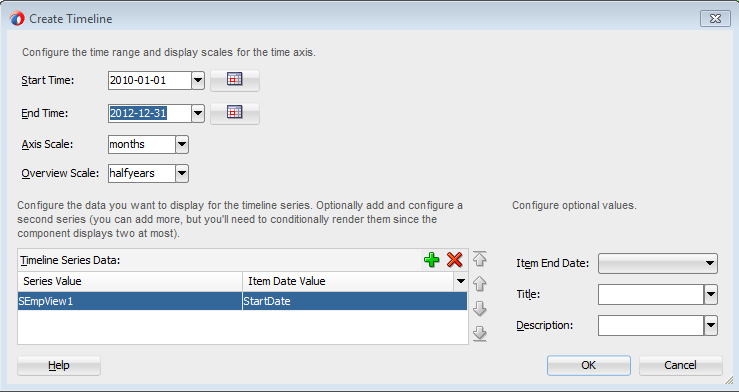Screen dimensions: 739x392
Task: Click the Create Timeline app icon
Action: (x=17, y=19)
